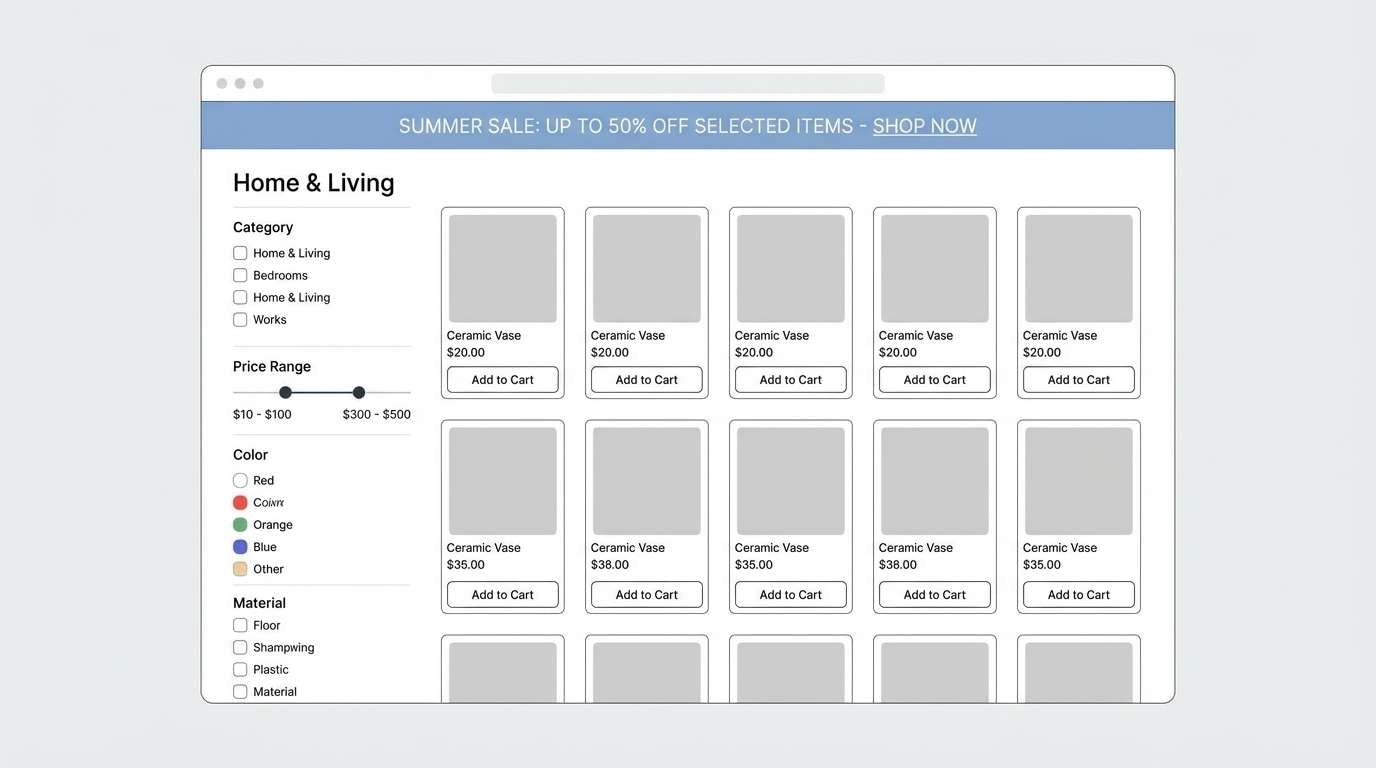Image resolution: width=1376 pixels, height=768 pixels.
Task: Click the left Price Range slider handle
Action: point(284,391)
